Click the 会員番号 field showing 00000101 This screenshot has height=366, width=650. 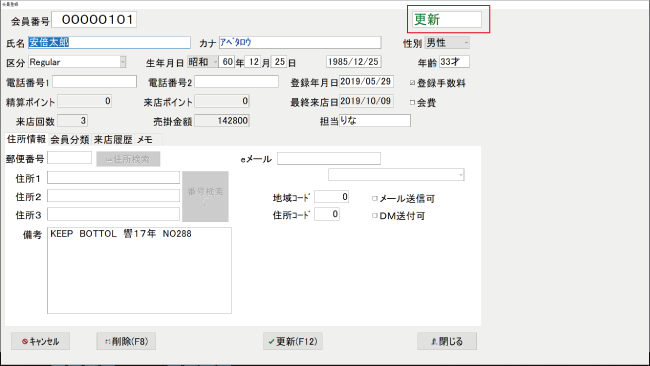[94, 19]
